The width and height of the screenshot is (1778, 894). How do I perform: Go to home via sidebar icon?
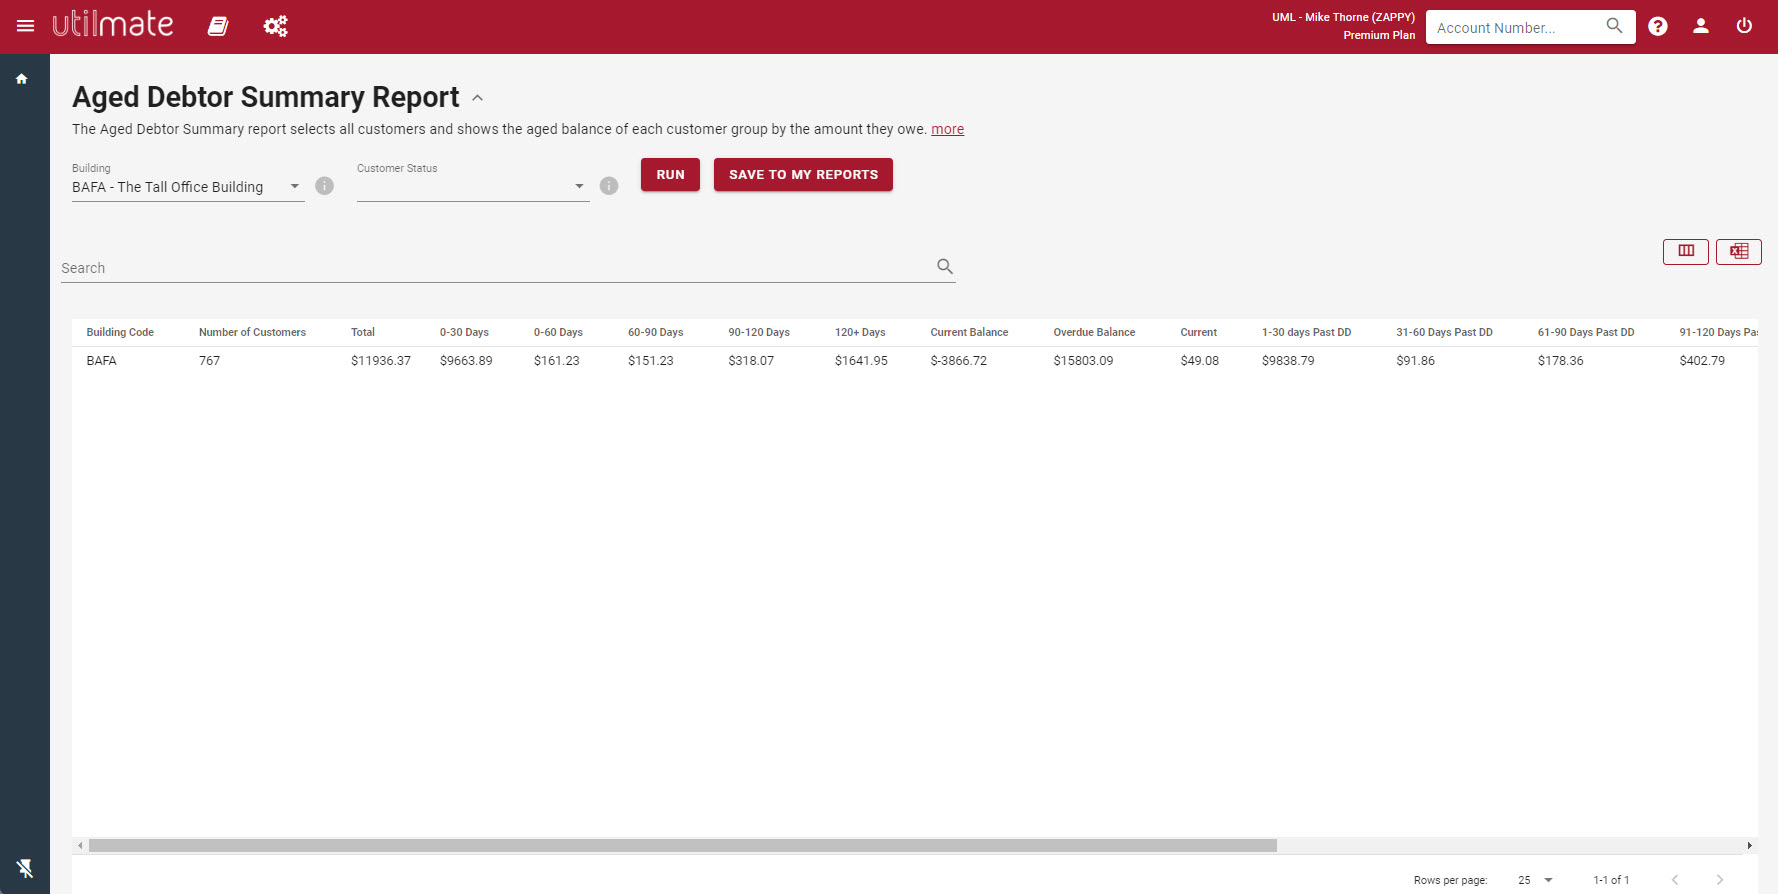point(22,79)
